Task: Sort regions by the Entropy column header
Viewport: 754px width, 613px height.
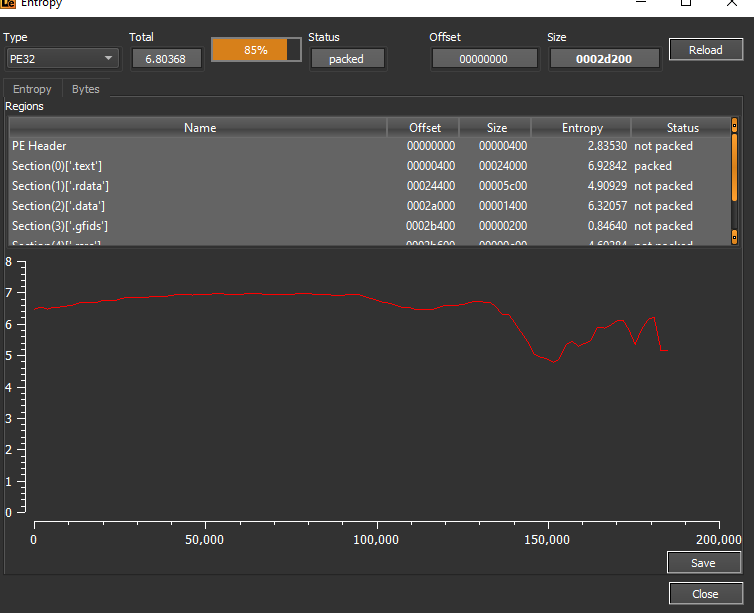Action: [x=582, y=128]
